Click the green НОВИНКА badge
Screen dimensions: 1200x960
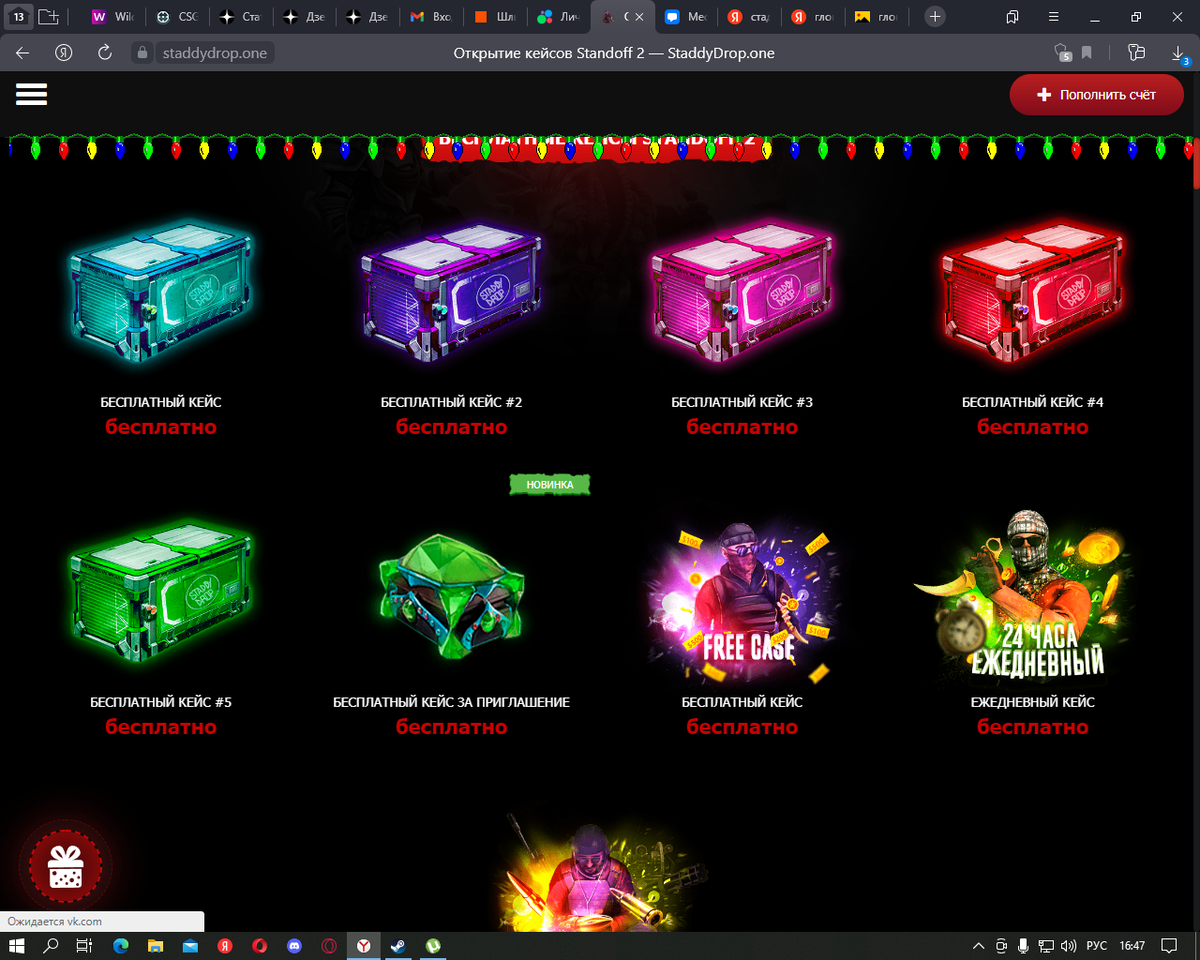point(550,484)
